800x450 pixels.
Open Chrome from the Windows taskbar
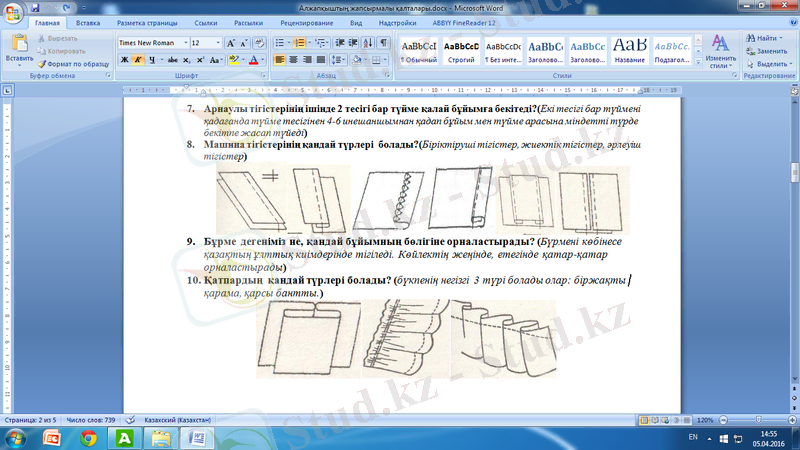click(x=89, y=438)
